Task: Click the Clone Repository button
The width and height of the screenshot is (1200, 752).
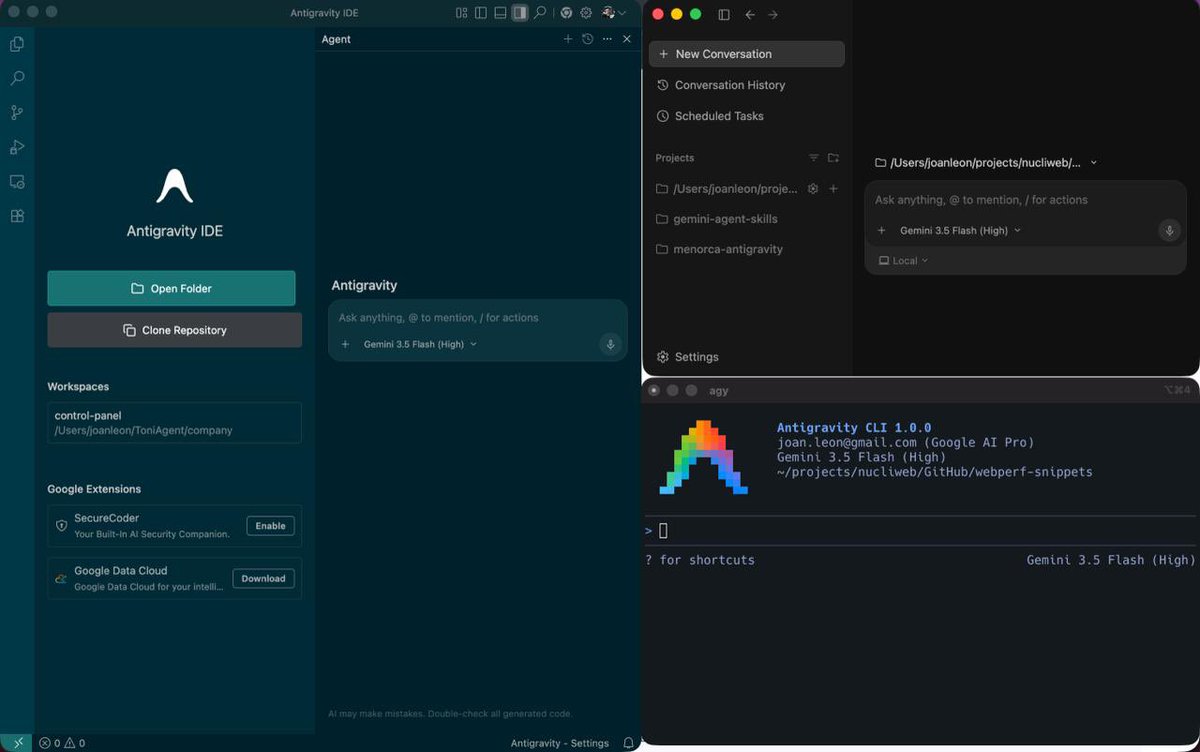Action: tap(174, 330)
